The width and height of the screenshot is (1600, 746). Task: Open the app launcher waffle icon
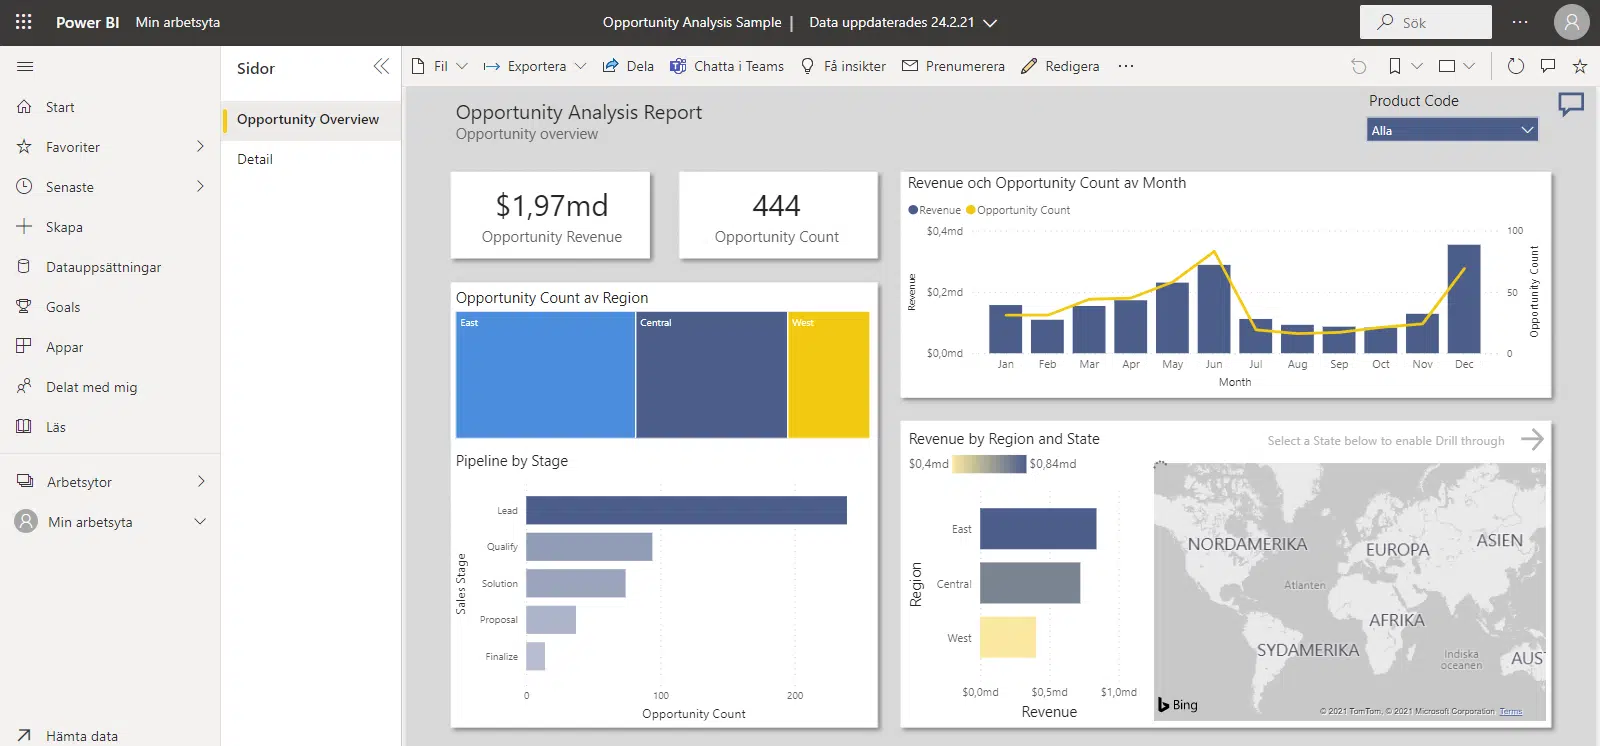[24, 22]
